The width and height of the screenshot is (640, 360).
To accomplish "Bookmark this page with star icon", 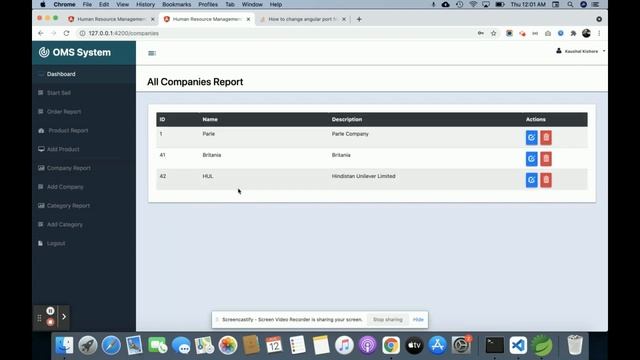I will pyautogui.click(x=493, y=33).
